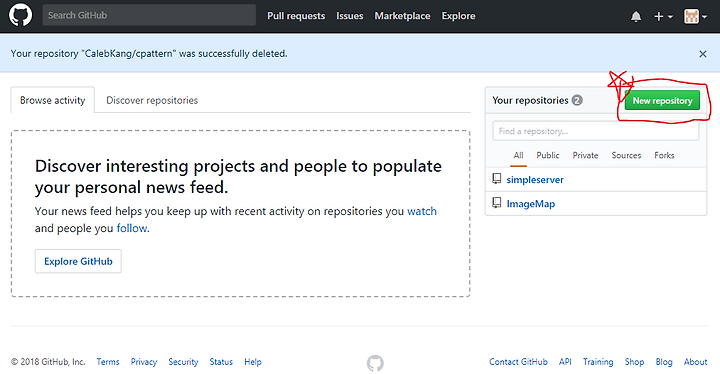Expand the plus create-new dropdown
The height and width of the screenshot is (374, 720).
[663, 17]
